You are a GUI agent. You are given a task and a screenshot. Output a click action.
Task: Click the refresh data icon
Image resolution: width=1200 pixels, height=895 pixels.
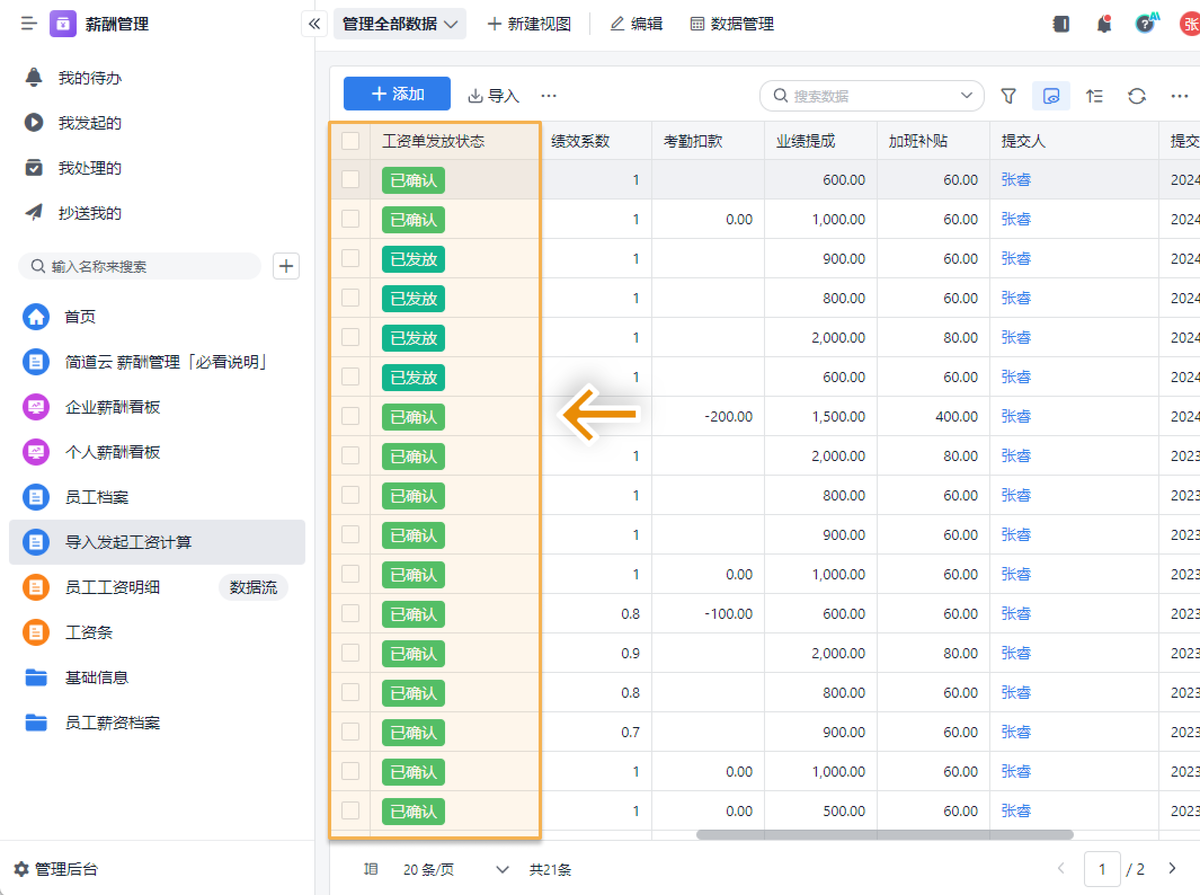pyautogui.click(x=1136, y=96)
